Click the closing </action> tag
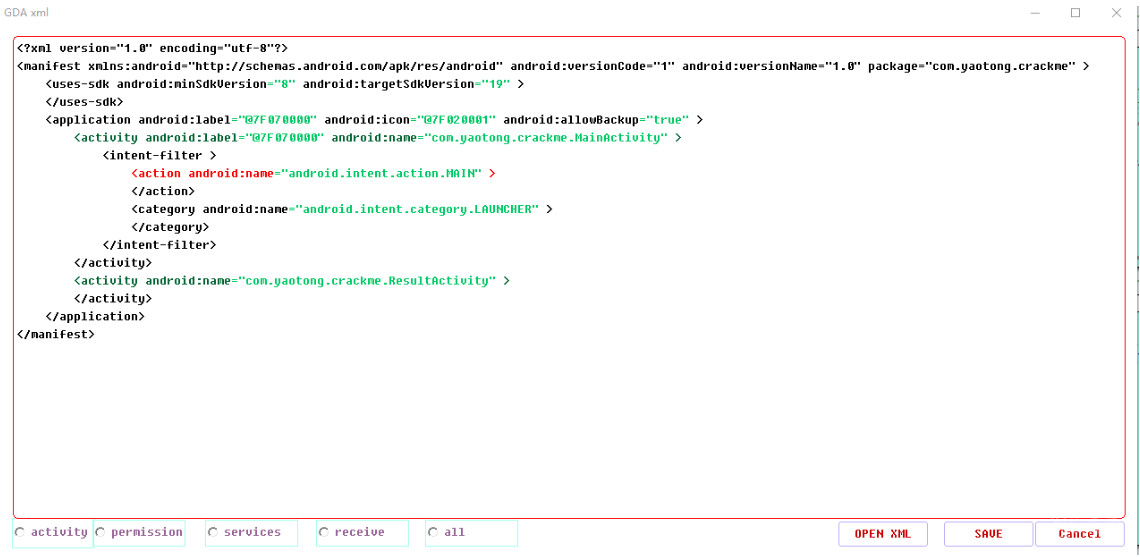 point(164,191)
